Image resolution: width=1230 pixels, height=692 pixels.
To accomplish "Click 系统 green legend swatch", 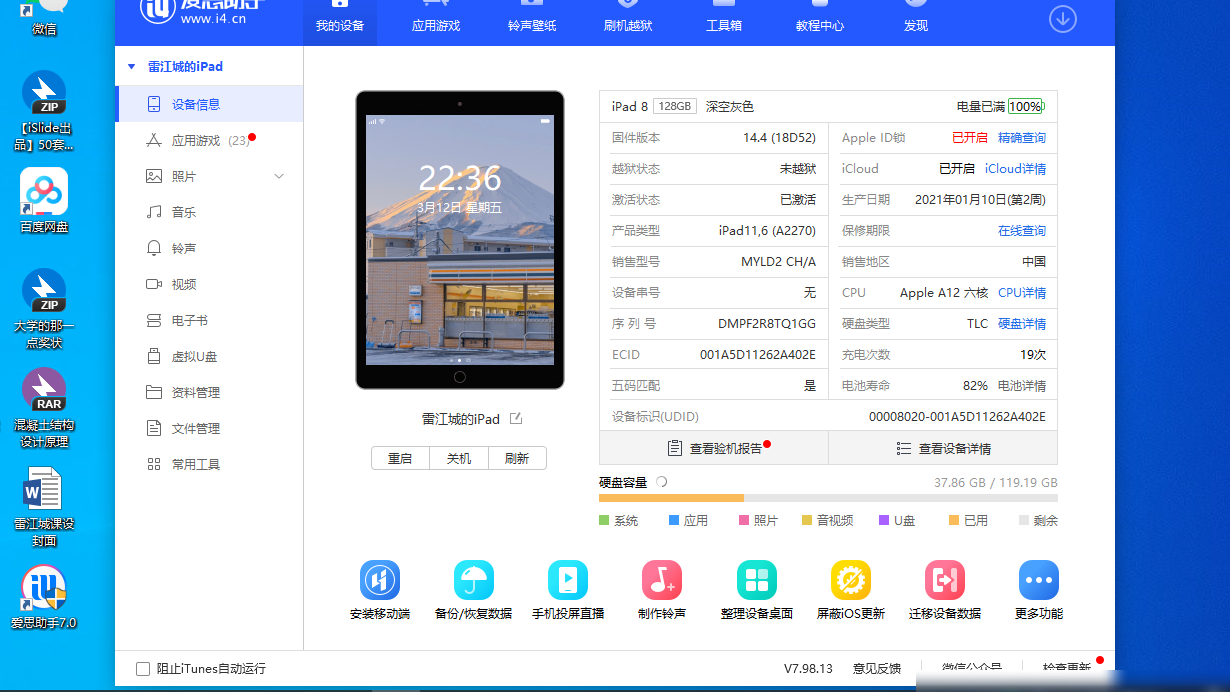I will point(604,521).
